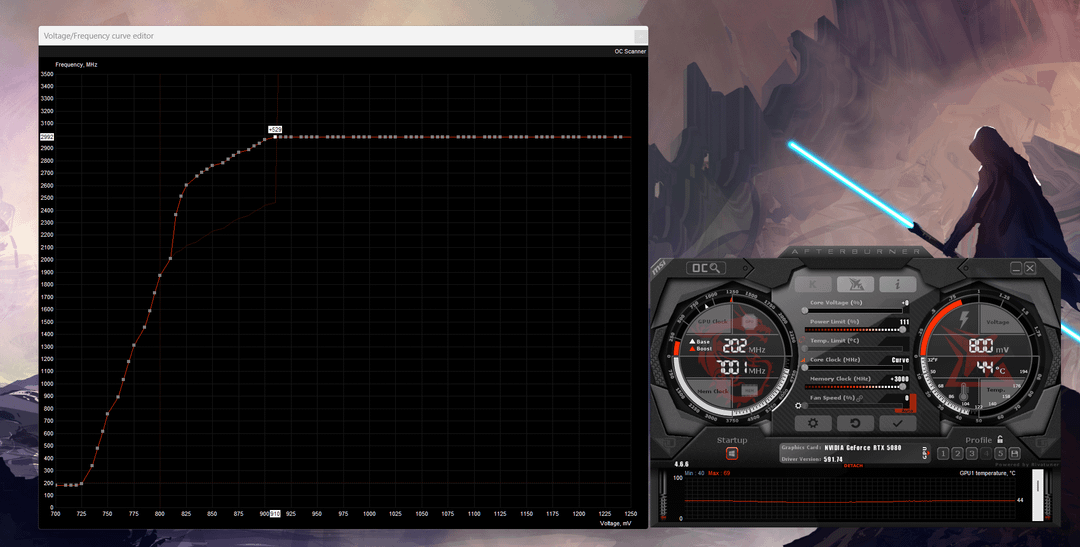
Task: Select profile slot 5
Action: [x=1000, y=454]
